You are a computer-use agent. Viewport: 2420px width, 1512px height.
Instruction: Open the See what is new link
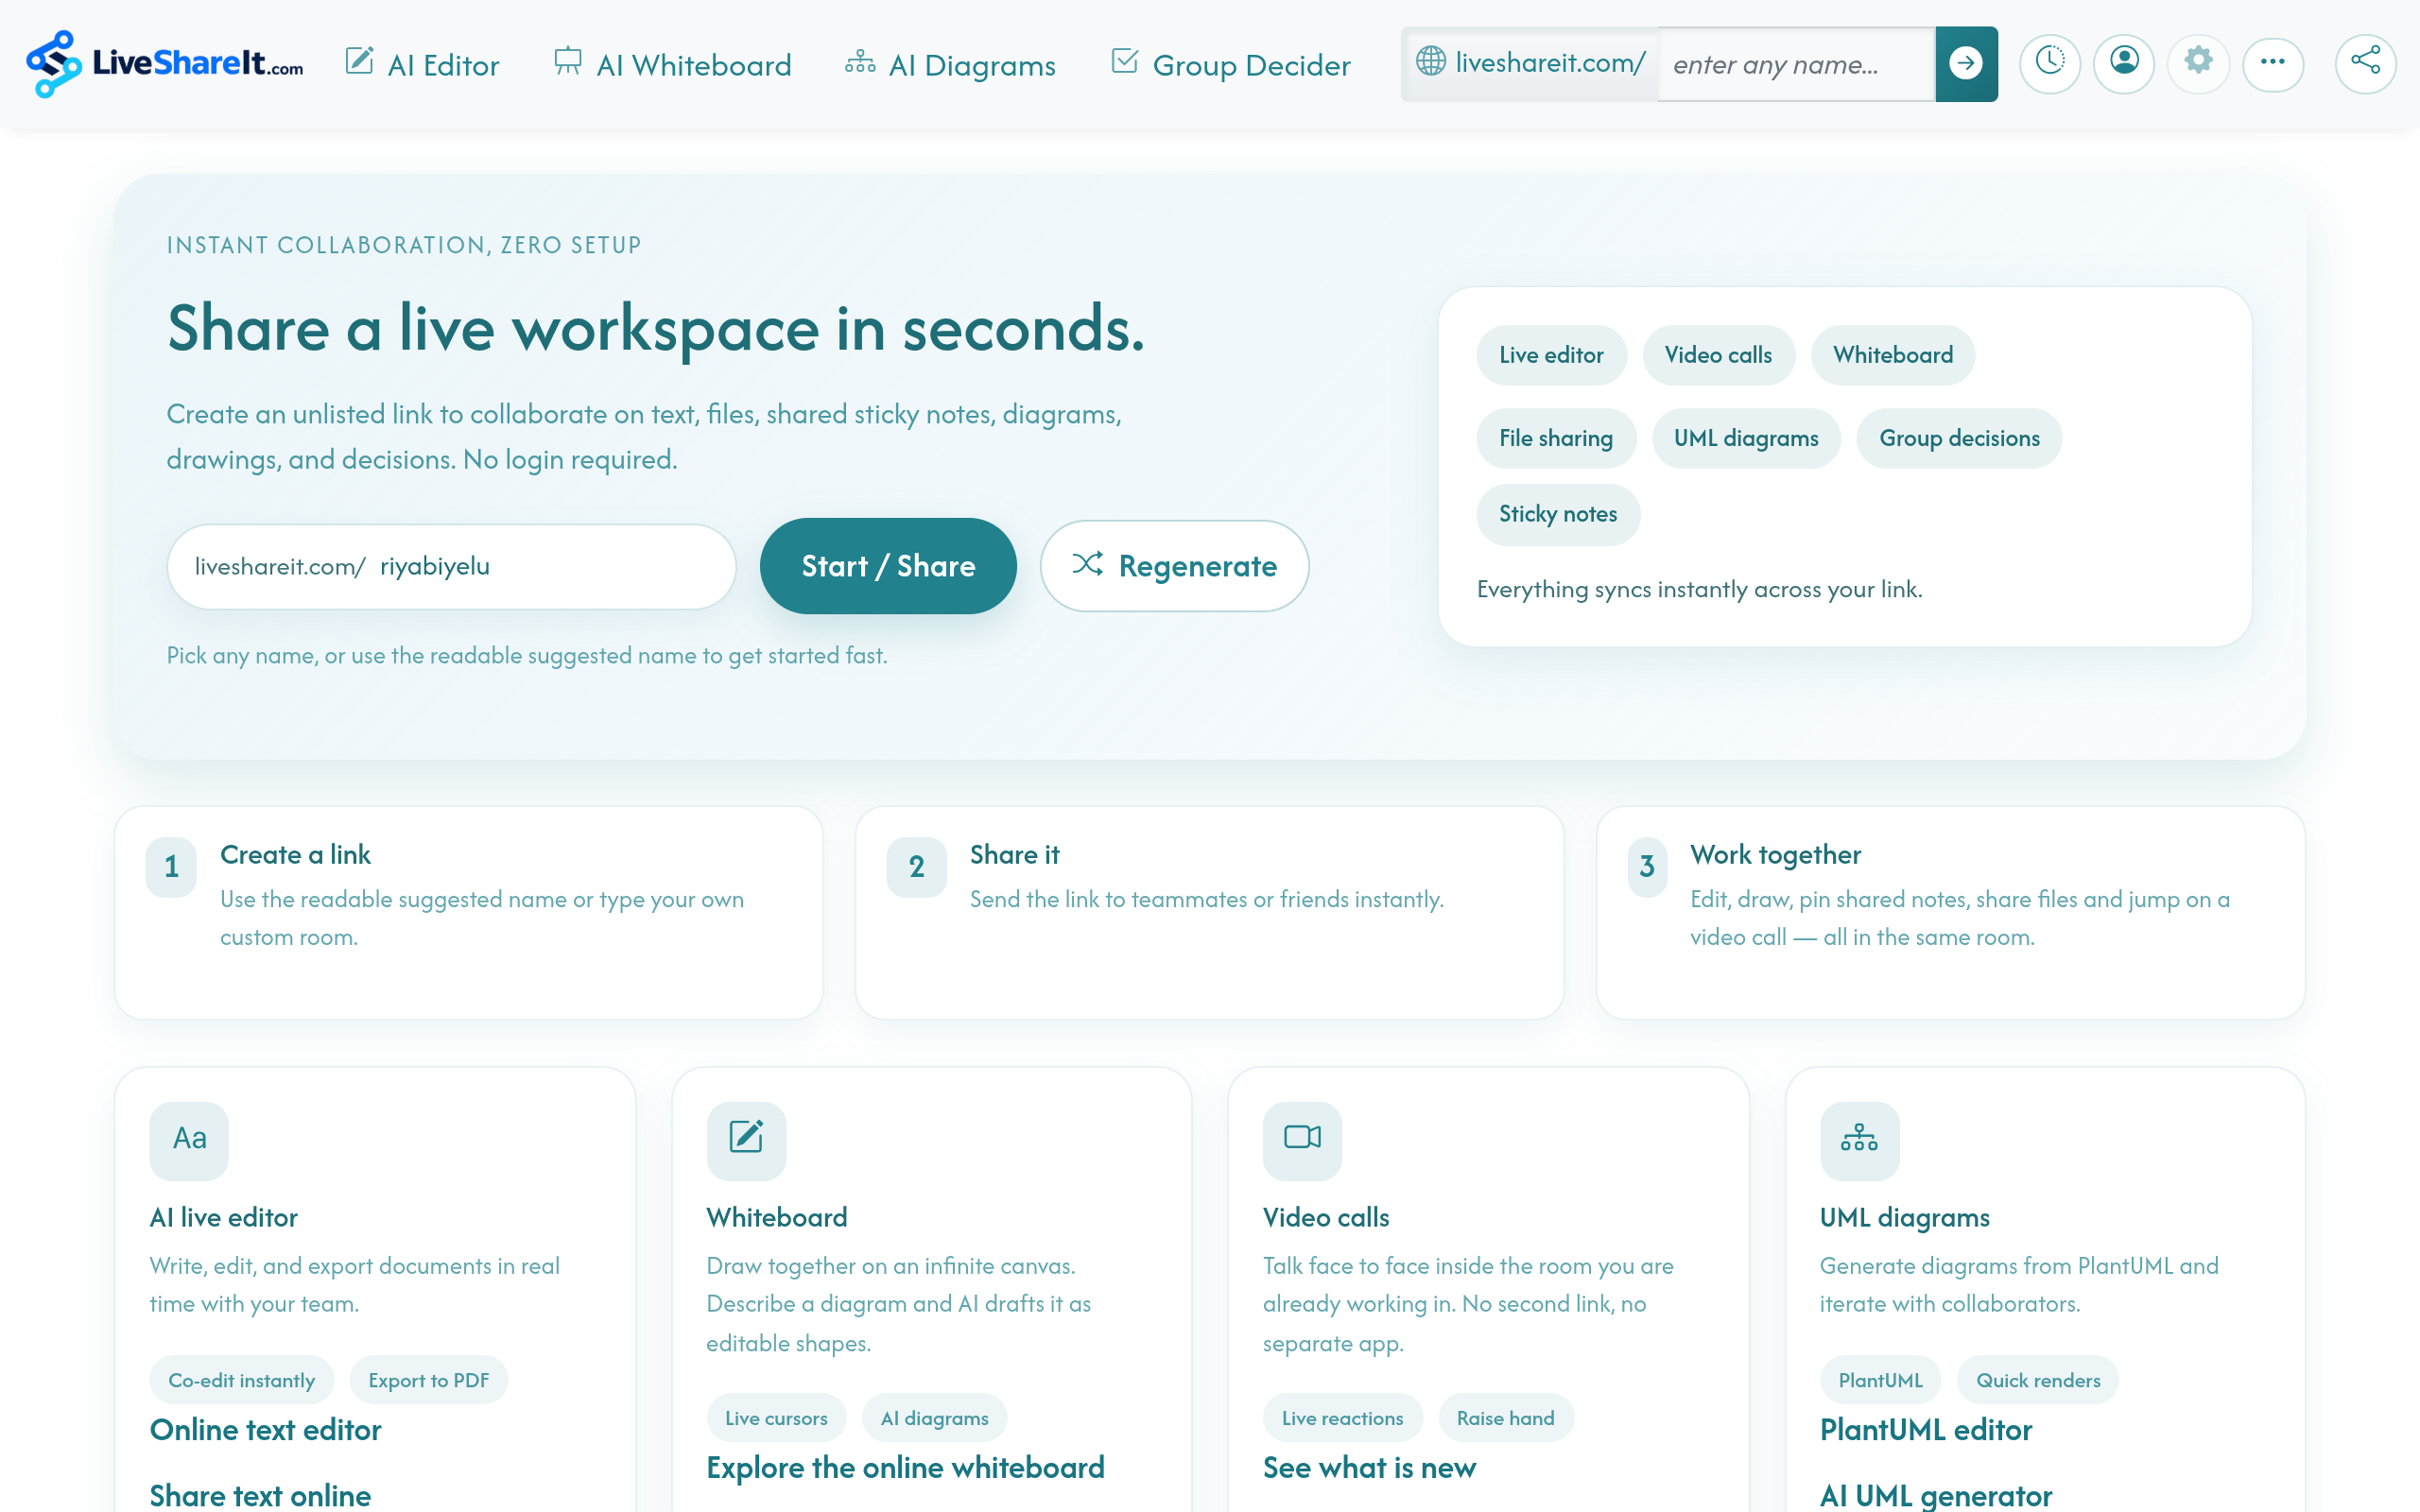(x=1369, y=1468)
